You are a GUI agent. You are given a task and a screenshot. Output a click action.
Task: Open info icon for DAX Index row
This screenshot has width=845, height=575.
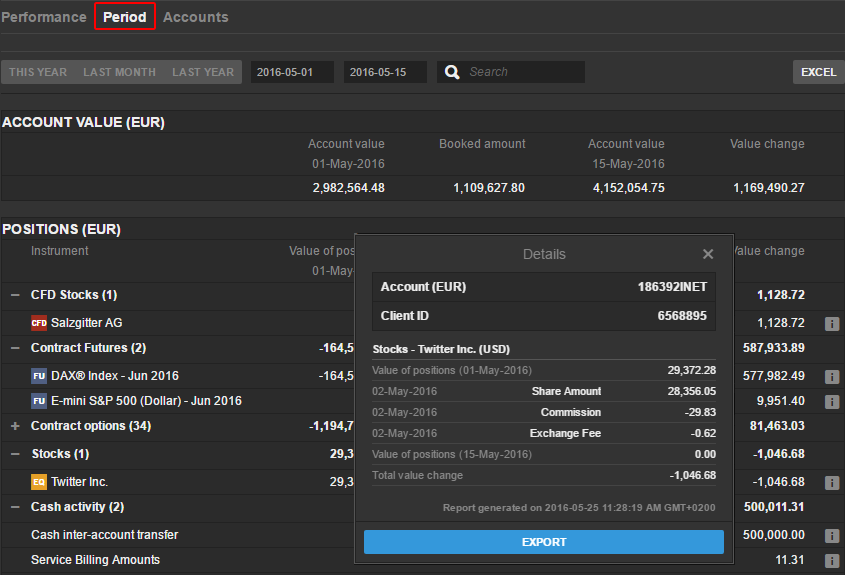pyautogui.click(x=831, y=376)
